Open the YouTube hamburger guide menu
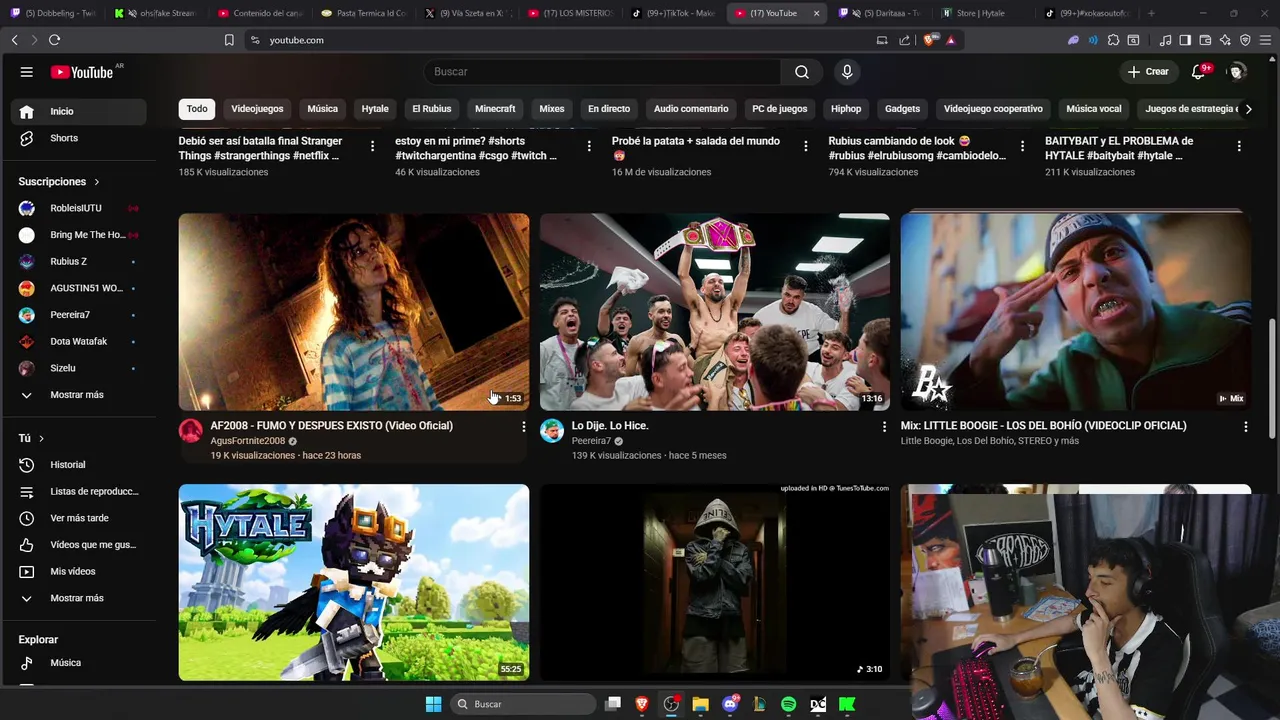The height and width of the screenshot is (720, 1280). coord(27,72)
